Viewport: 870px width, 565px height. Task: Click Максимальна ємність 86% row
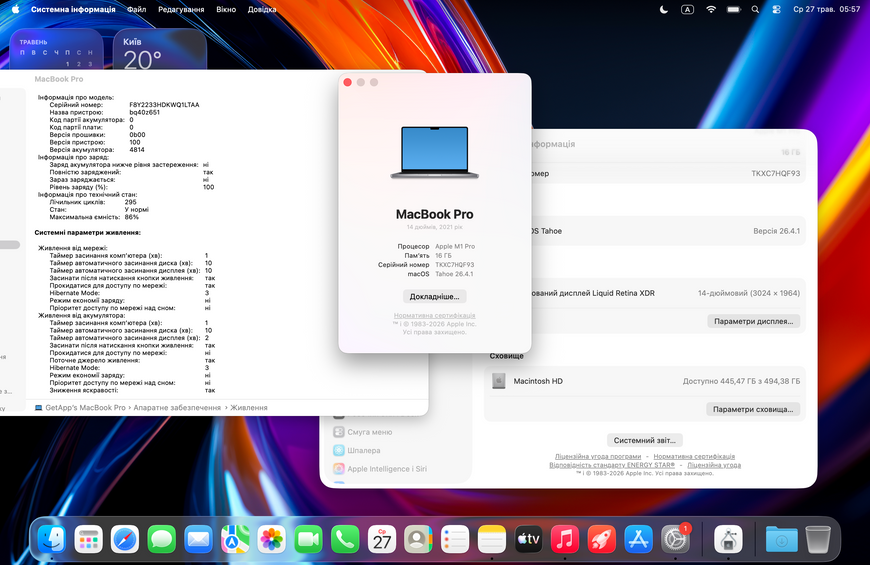point(94,217)
